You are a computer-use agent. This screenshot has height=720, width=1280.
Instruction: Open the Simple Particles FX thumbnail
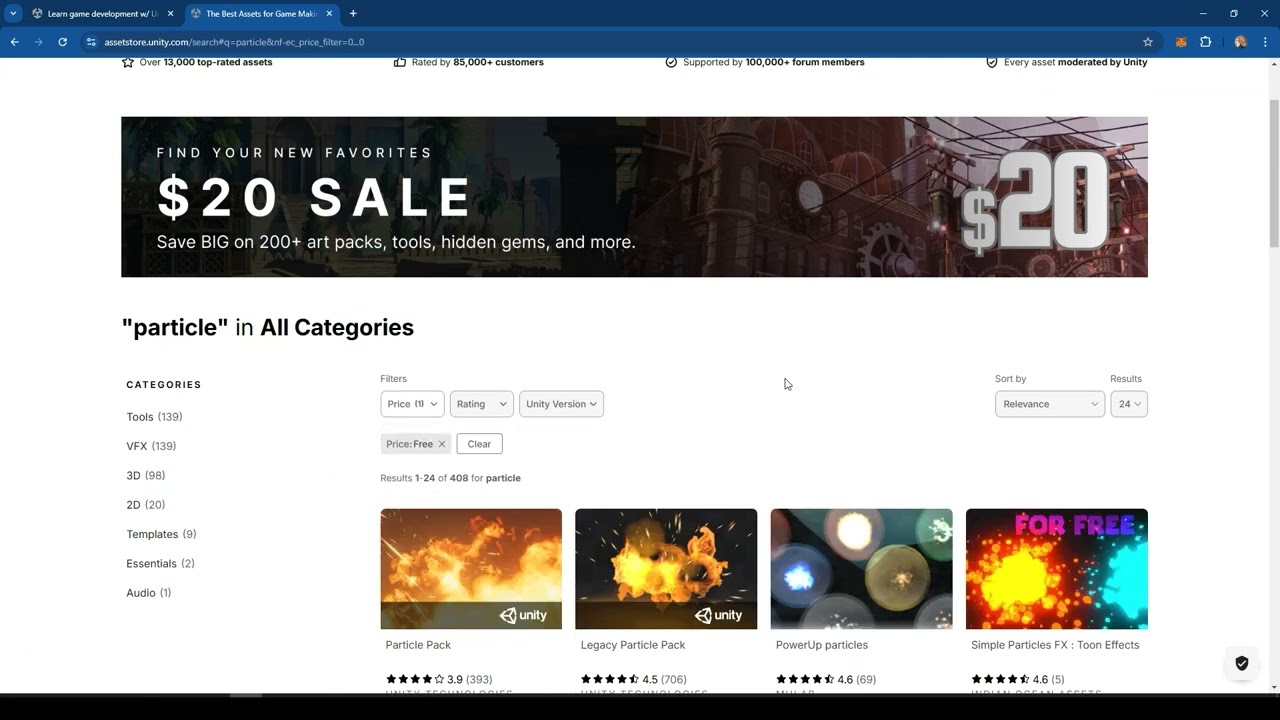click(1057, 569)
